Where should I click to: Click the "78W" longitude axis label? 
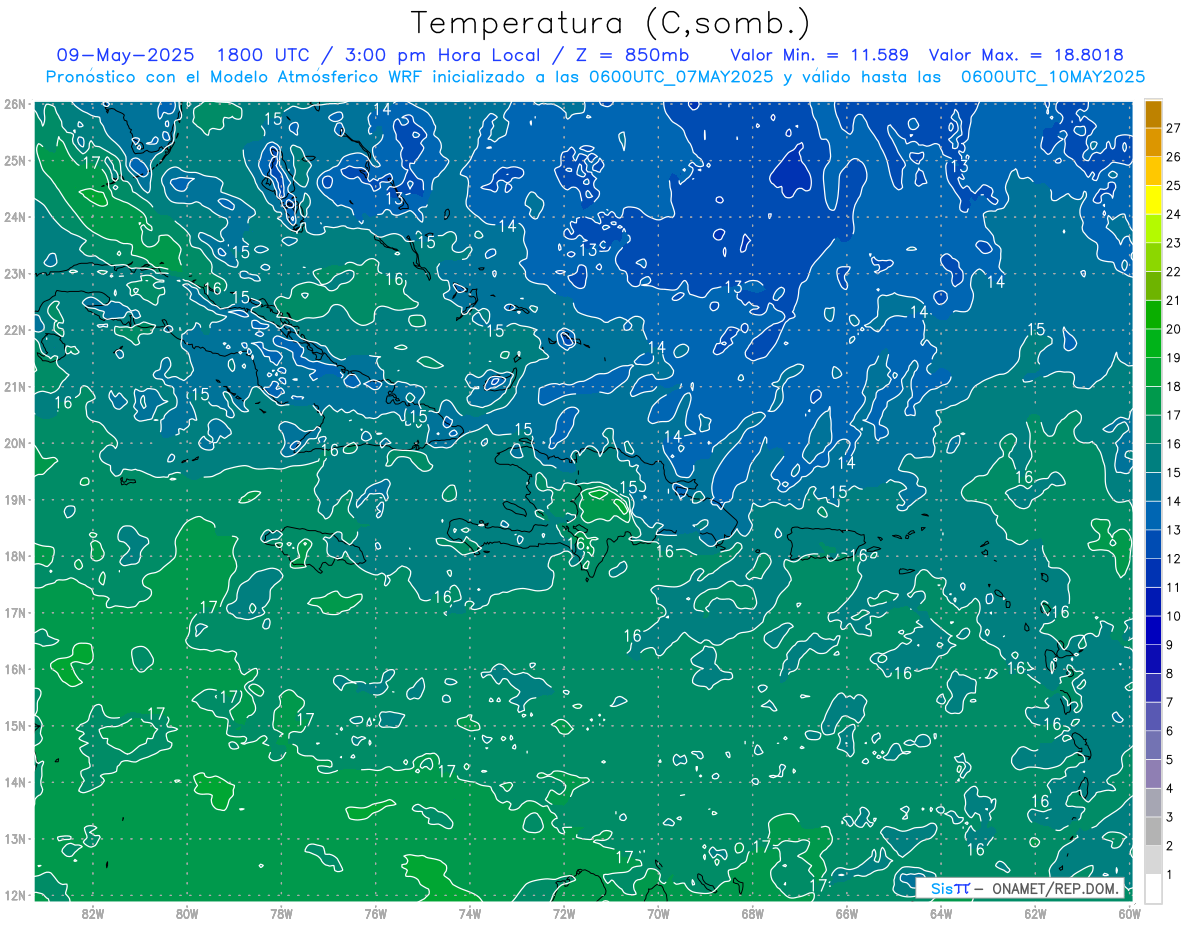(281, 913)
